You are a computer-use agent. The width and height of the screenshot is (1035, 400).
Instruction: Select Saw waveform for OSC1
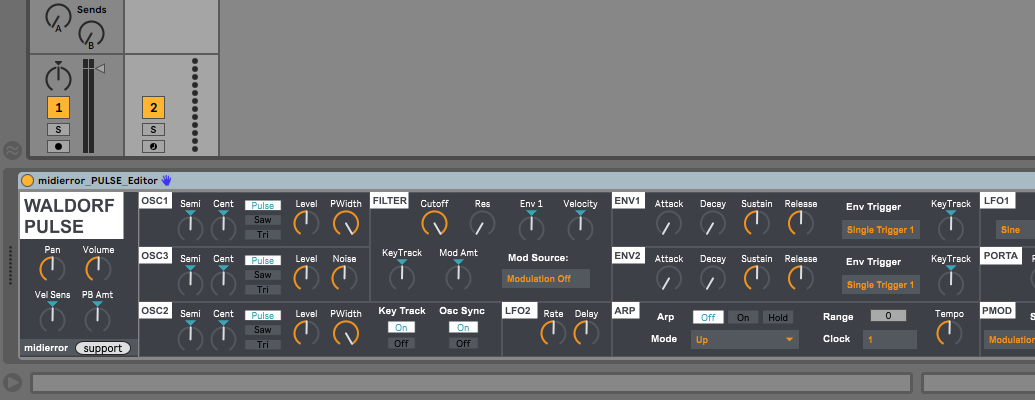(263, 219)
